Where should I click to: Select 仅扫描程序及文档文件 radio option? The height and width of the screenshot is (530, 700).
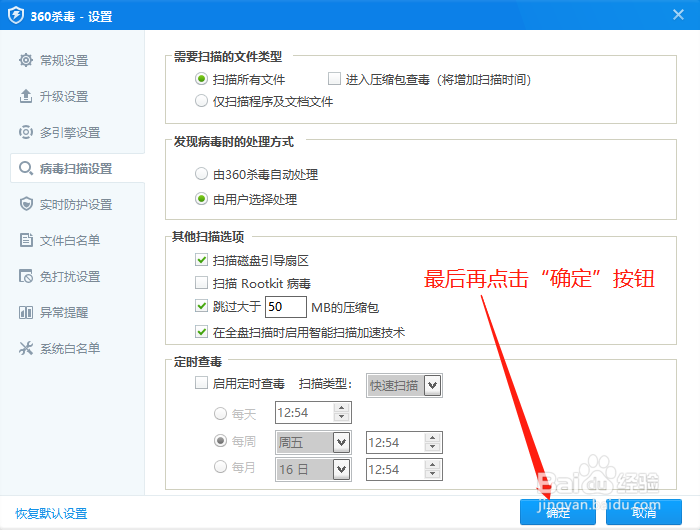coord(201,101)
